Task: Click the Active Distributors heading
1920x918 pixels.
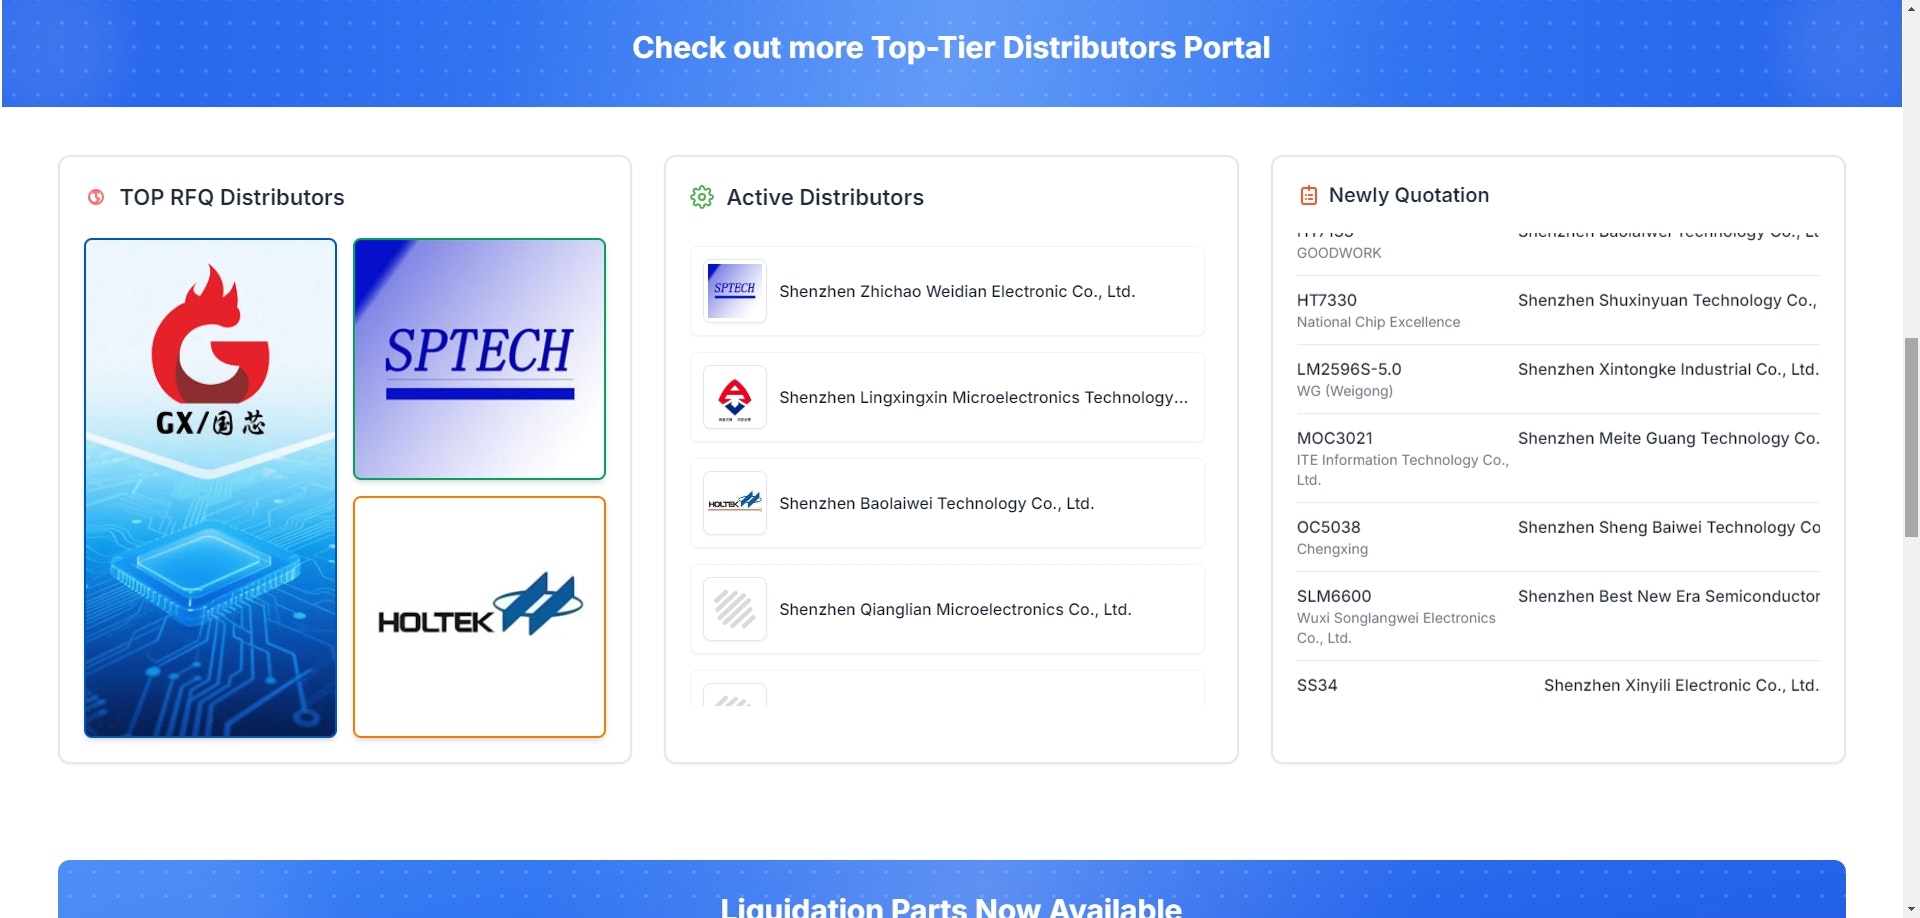Action: click(825, 197)
